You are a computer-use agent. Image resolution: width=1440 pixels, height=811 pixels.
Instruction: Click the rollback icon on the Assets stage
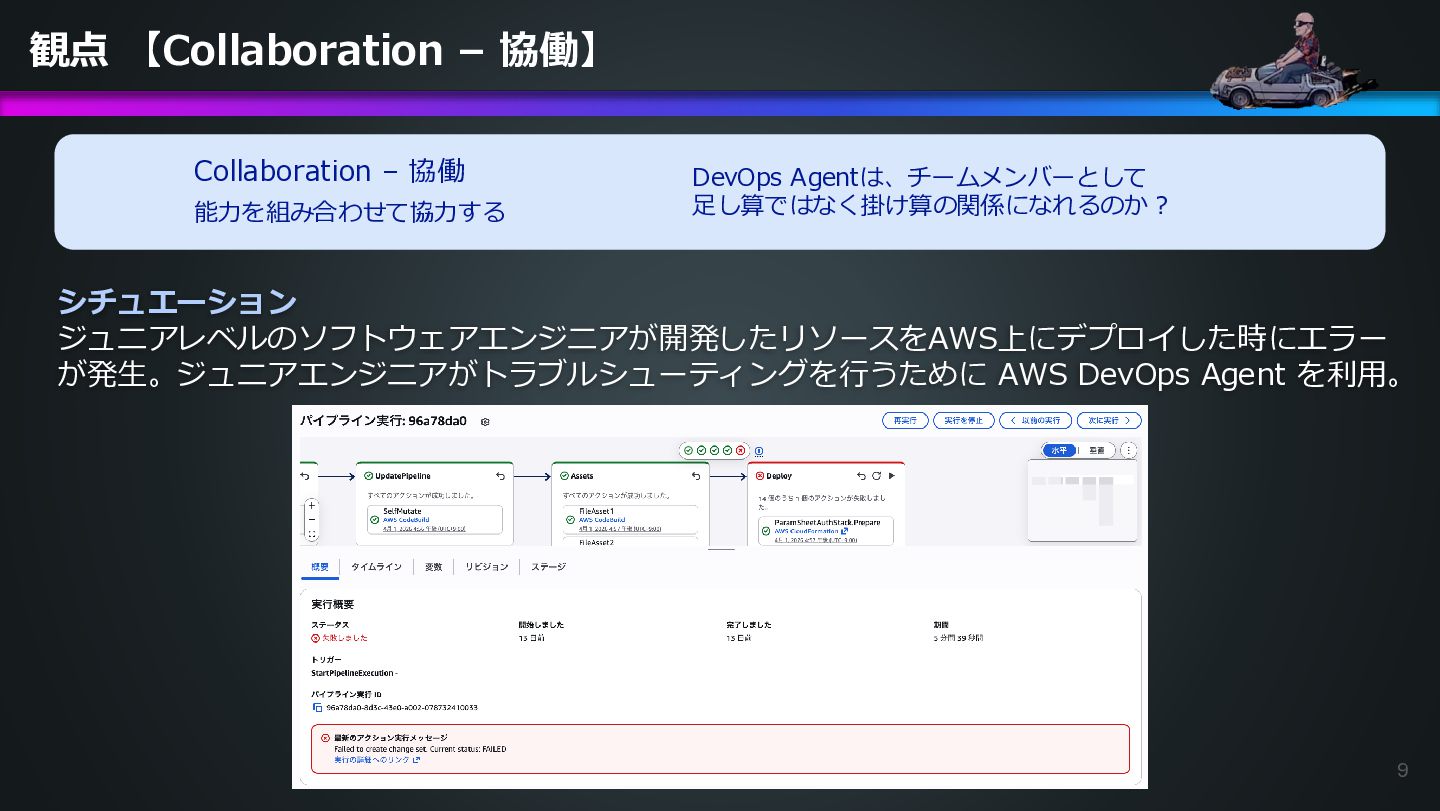pyautogui.click(x=696, y=476)
